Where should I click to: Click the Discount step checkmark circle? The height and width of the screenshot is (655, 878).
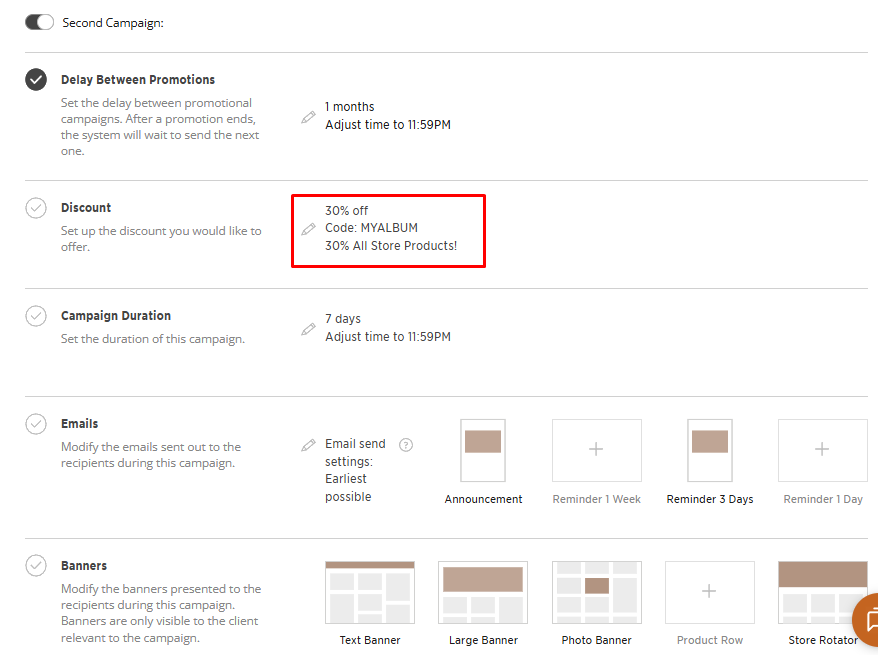pyautogui.click(x=36, y=208)
